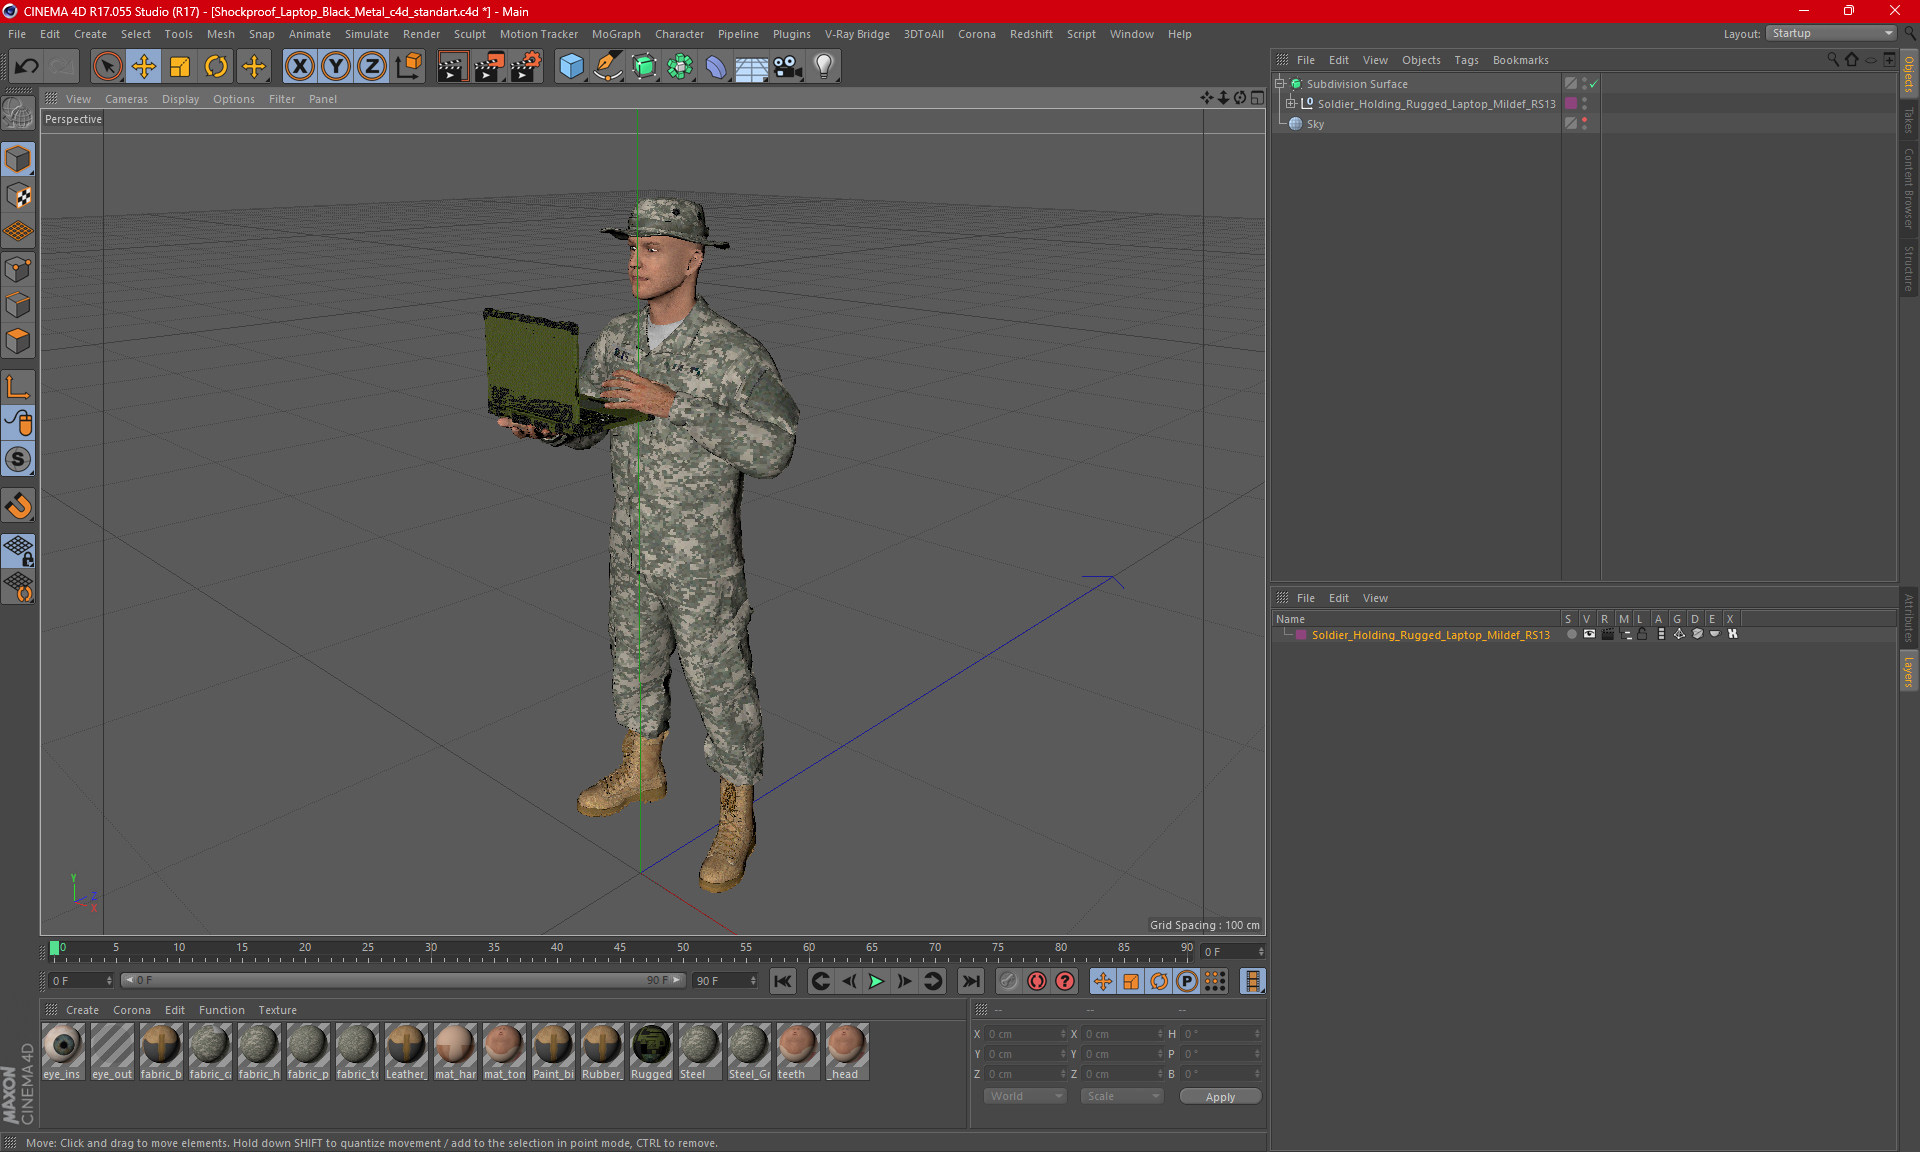
Task: Open the Layout Startup dropdown
Action: pyautogui.click(x=1831, y=33)
